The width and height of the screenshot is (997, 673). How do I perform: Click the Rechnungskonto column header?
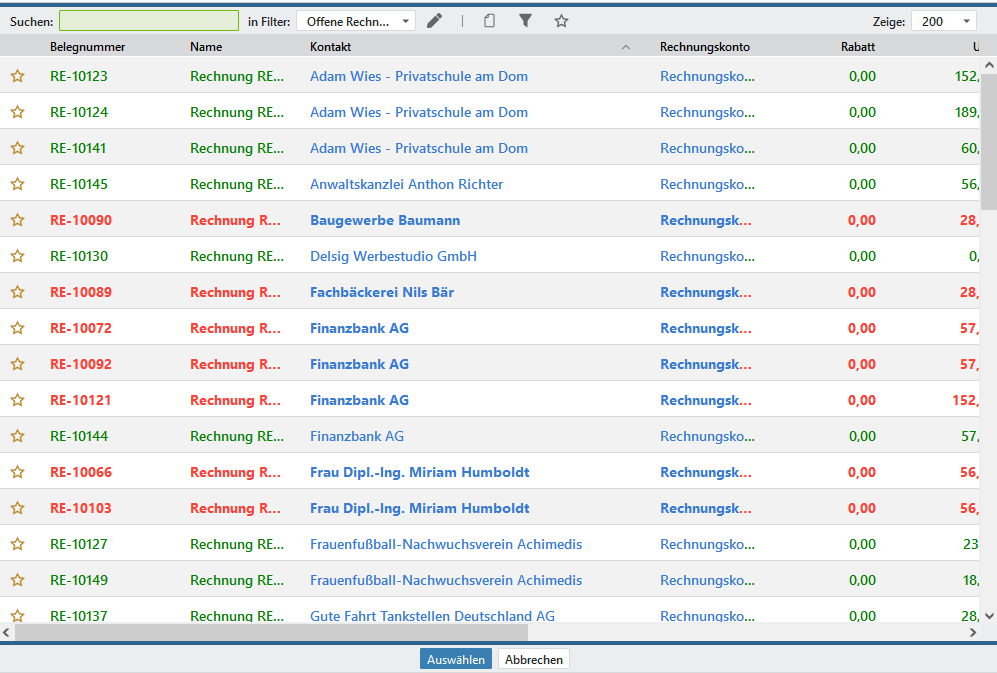coord(704,47)
